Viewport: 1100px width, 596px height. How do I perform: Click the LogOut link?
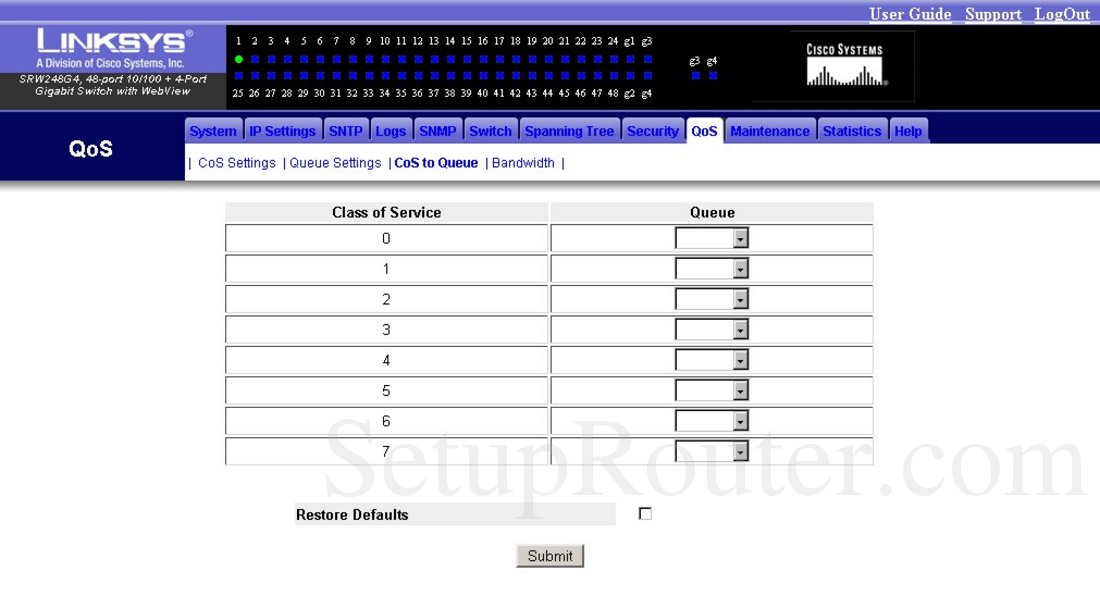1062,14
